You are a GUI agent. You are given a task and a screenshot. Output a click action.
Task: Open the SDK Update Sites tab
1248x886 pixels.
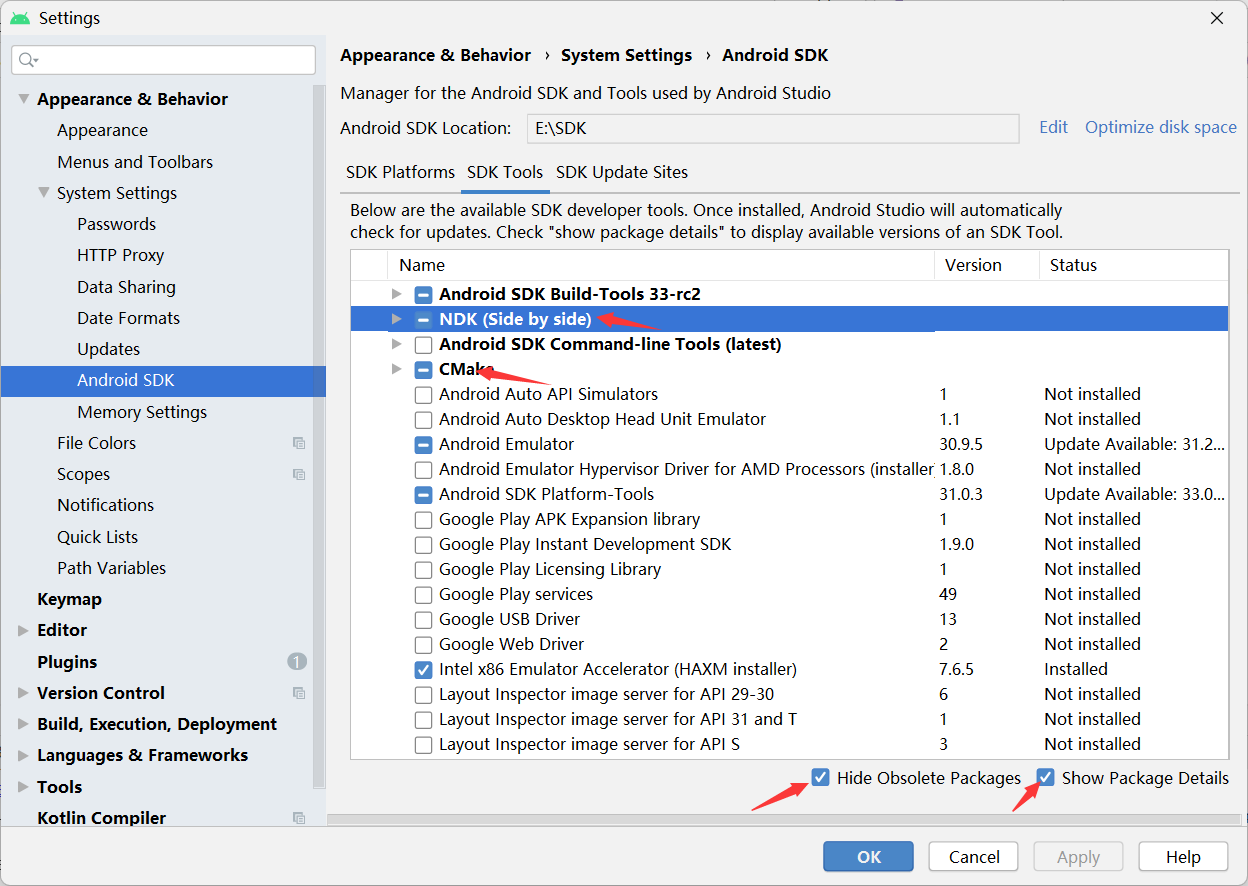pyautogui.click(x=622, y=172)
